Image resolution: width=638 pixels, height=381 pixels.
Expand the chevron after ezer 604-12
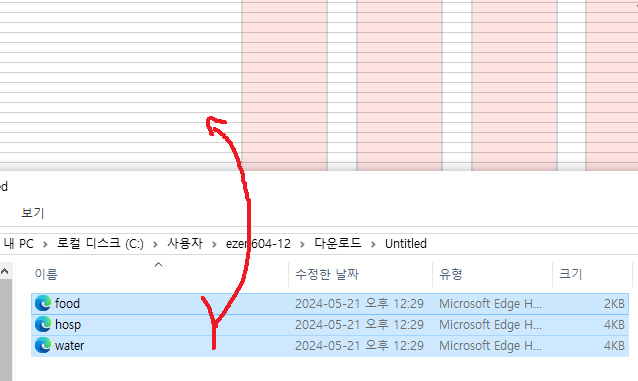(302, 244)
